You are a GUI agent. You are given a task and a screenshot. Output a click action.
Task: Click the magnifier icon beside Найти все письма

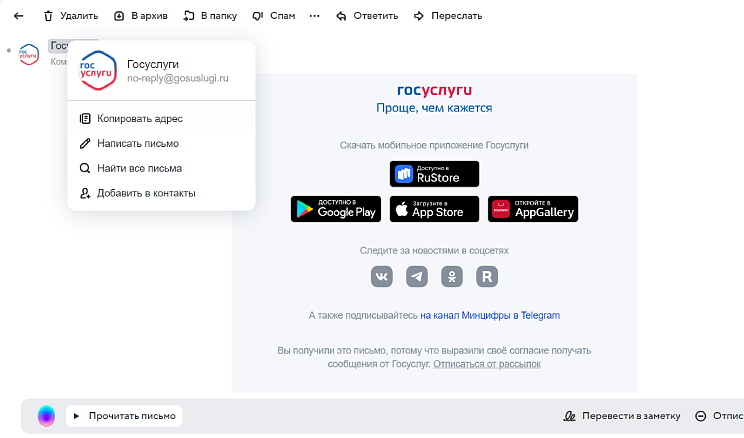(85, 168)
